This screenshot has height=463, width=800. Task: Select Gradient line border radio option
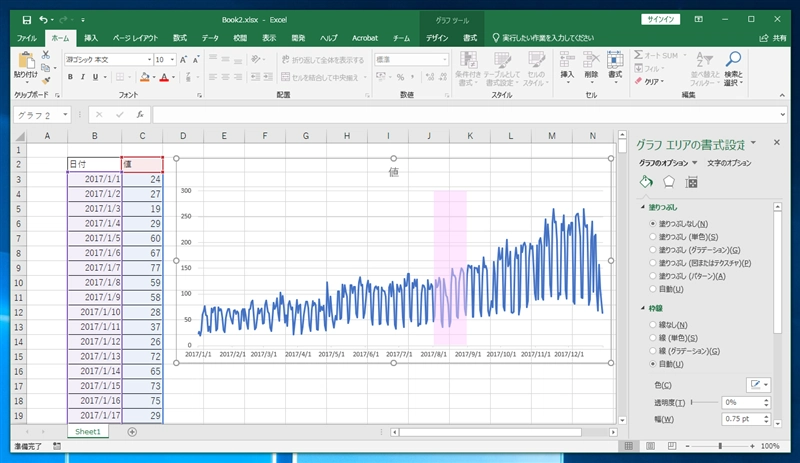653,351
